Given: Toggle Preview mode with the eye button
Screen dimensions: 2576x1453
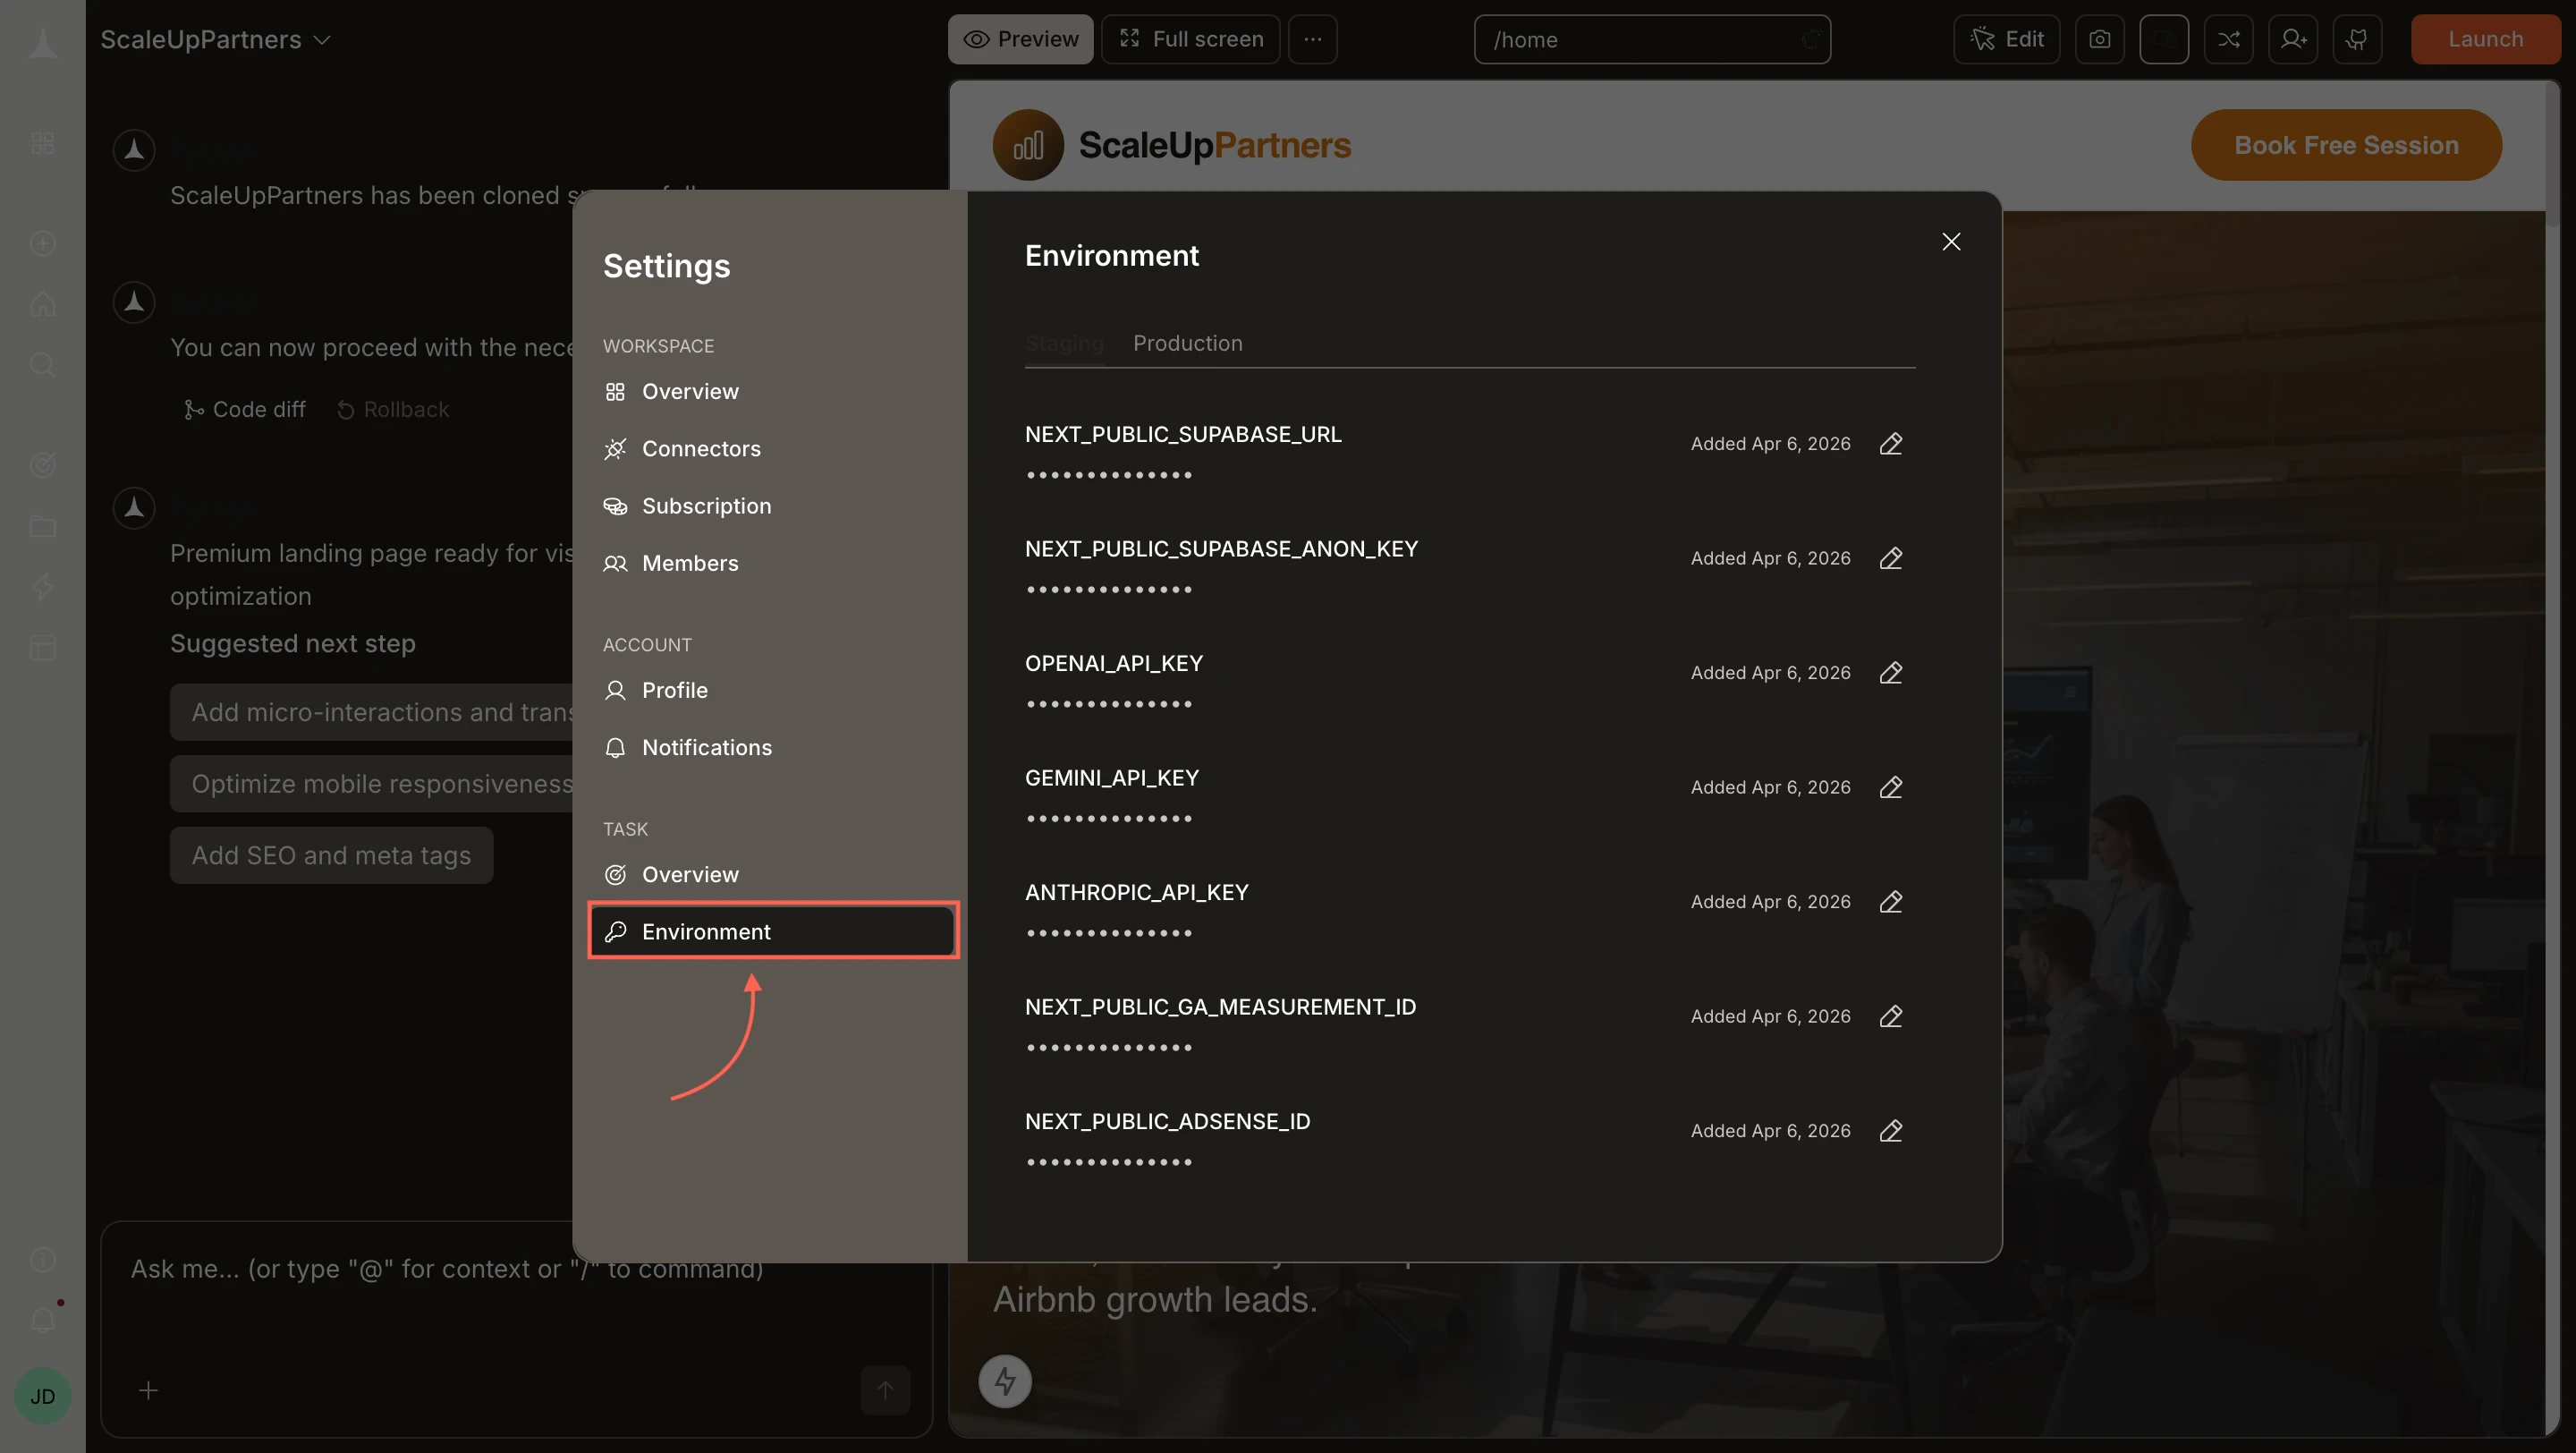Looking at the screenshot, I should point(1020,39).
